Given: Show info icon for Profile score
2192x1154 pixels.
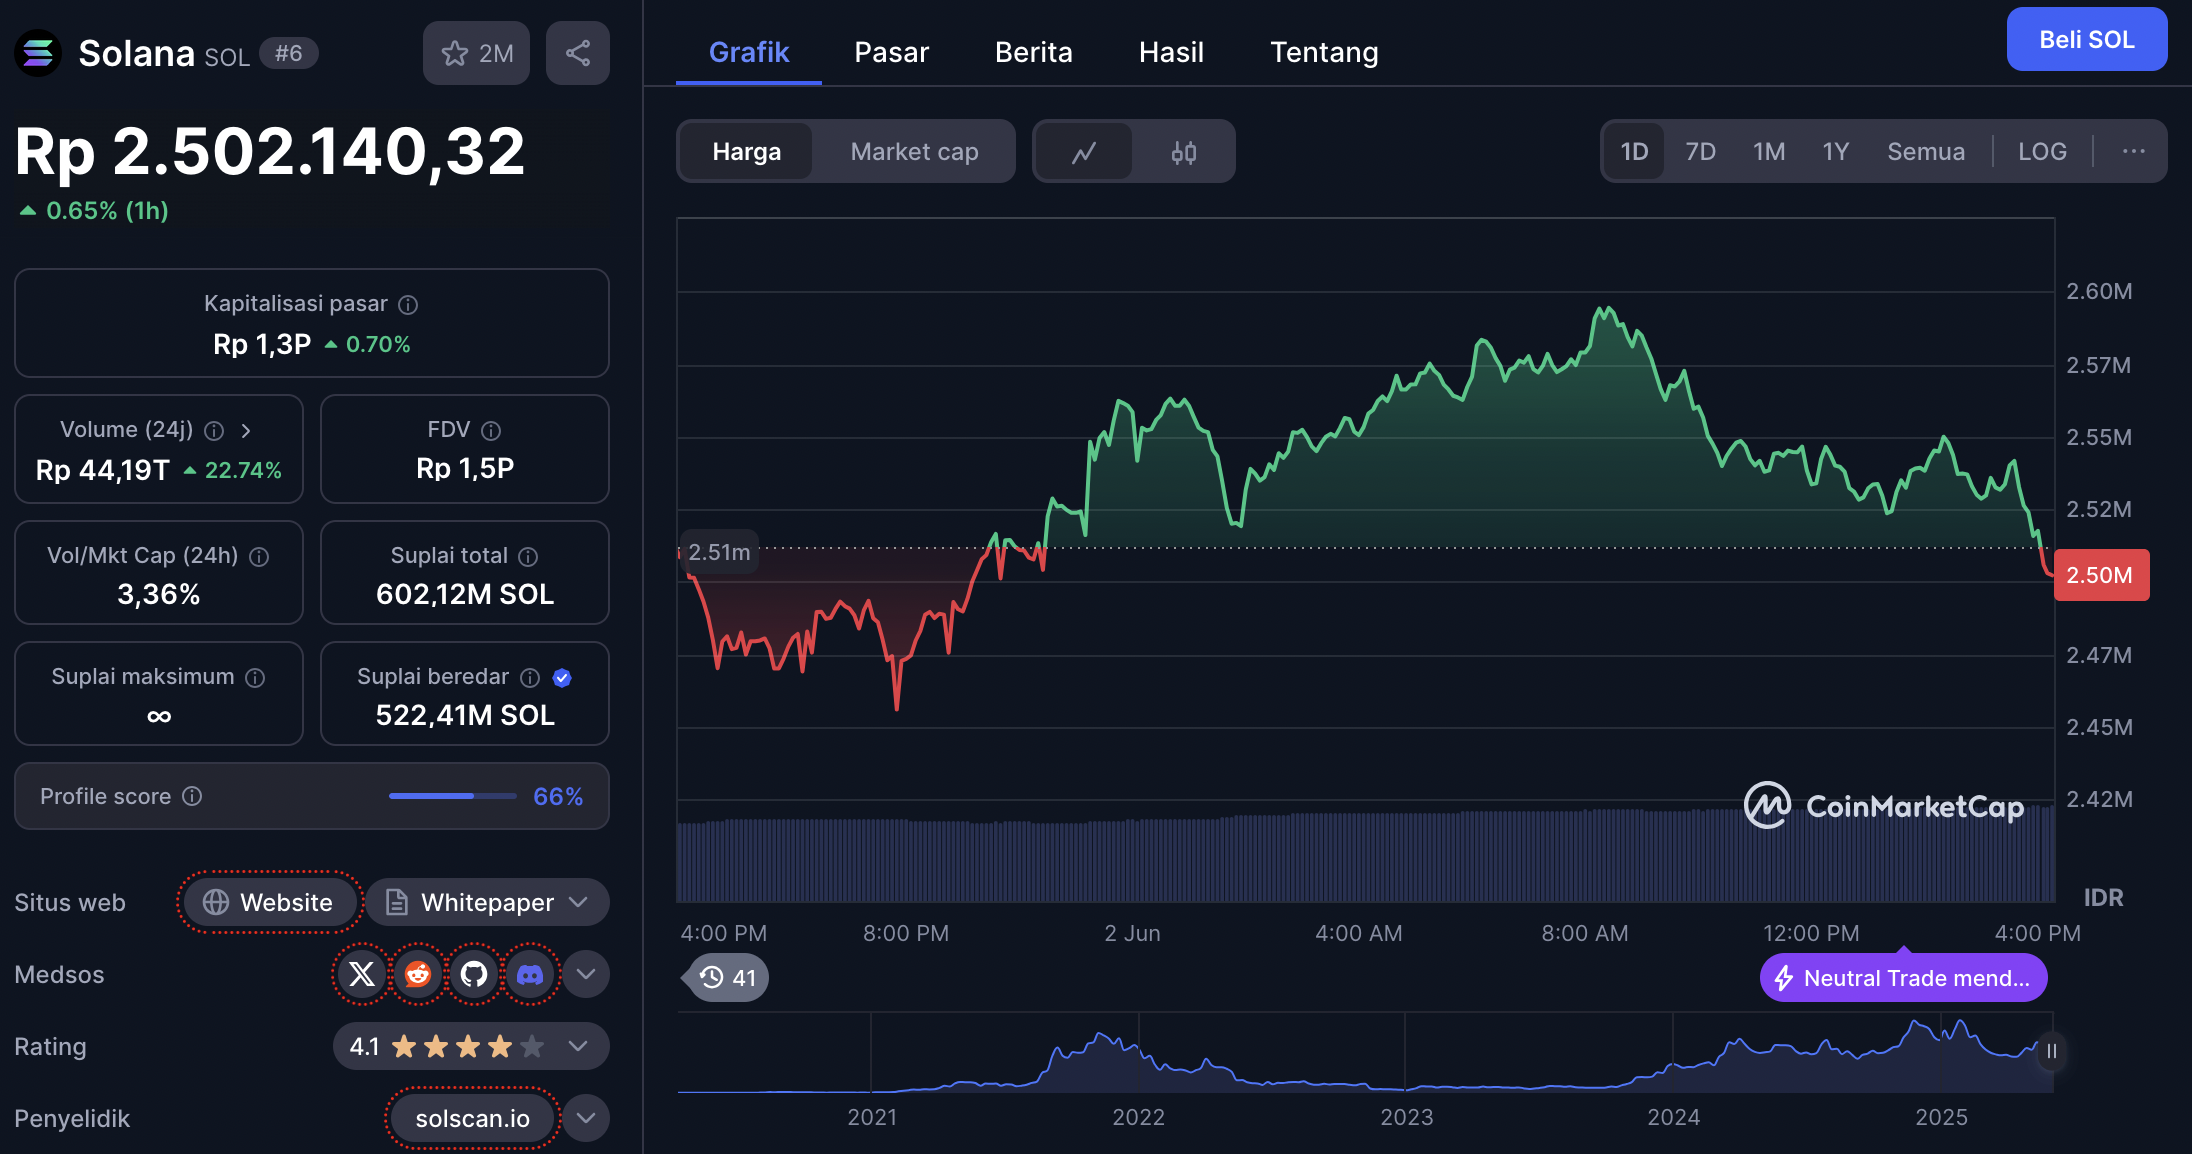Looking at the screenshot, I should [192, 796].
